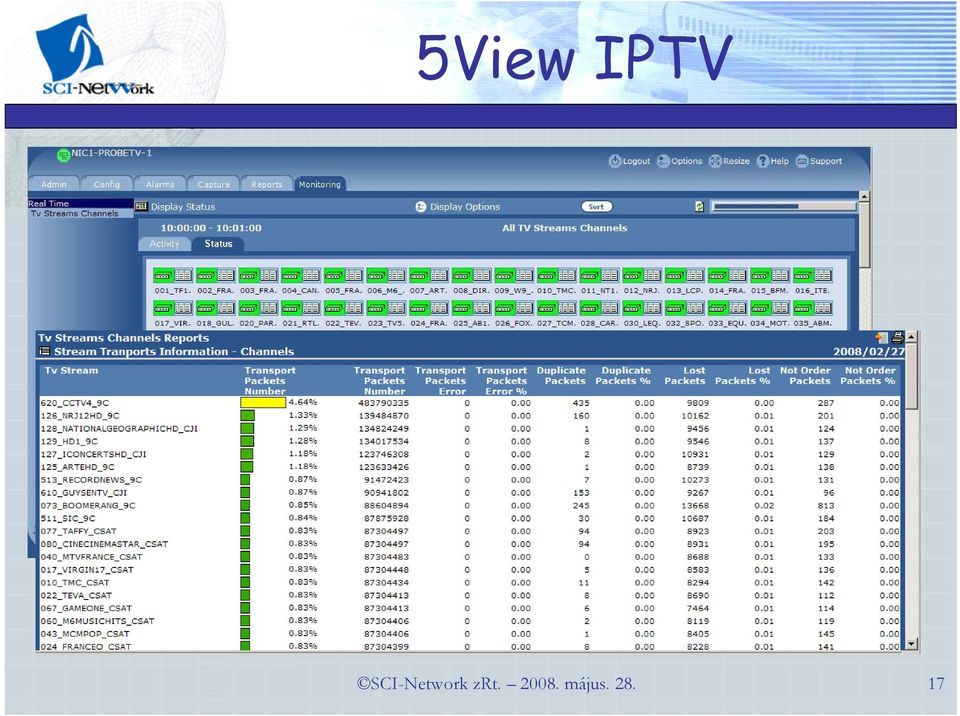Switch to the Admin tab

point(54,184)
